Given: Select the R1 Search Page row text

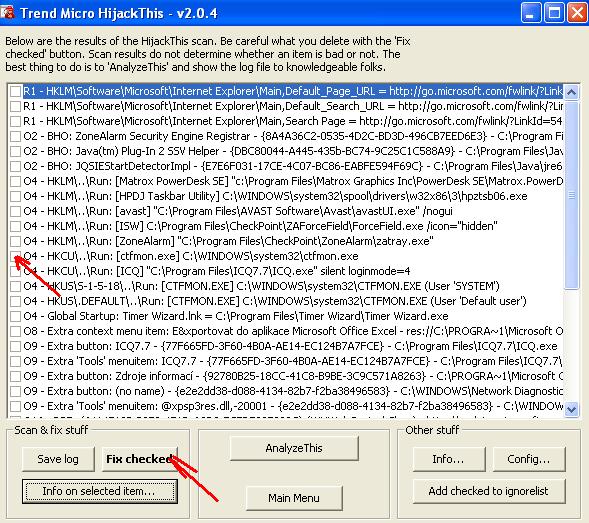Looking at the screenshot, I should pyautogui.click(x=293, y=121).
